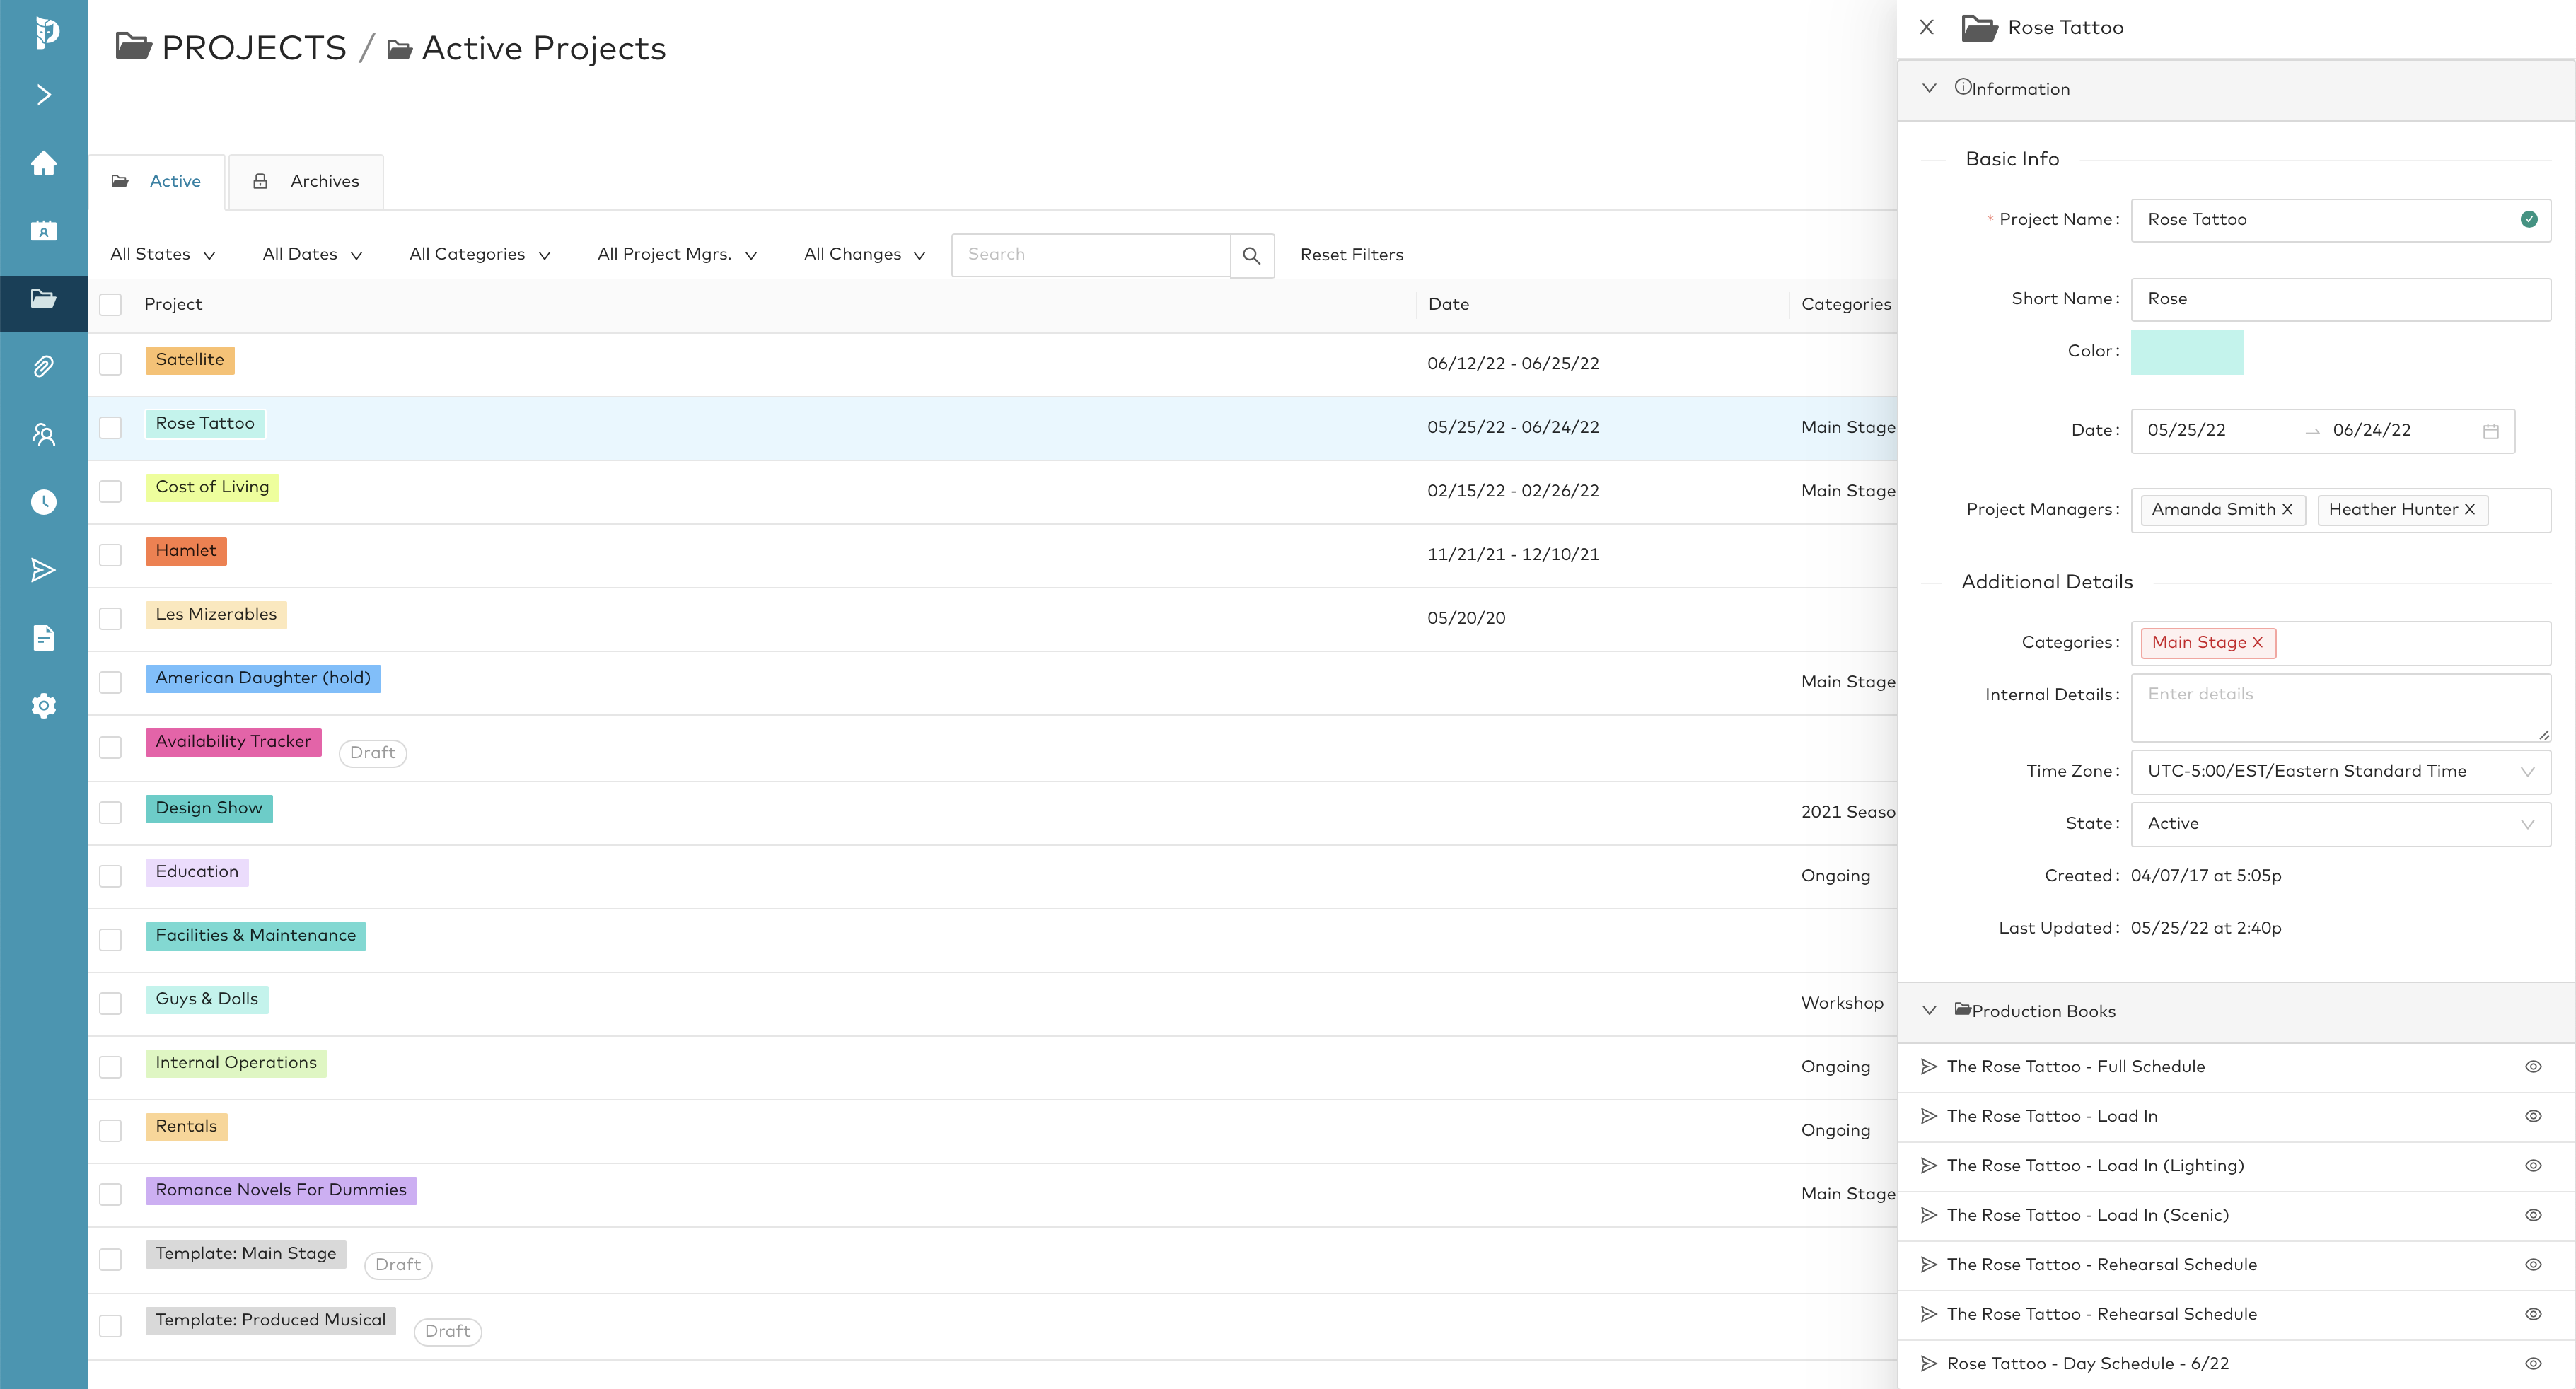Remove the Main Stage category tag
This screenshot has height=1389, width=2576.
(x=2257, y=643)
